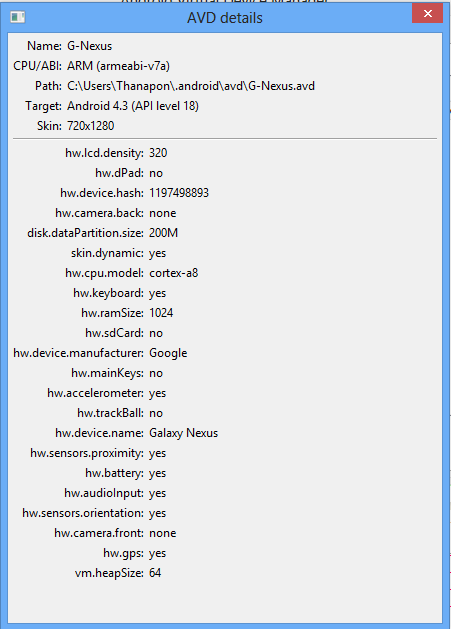
Task: Click the hw.battery value yes
Action: coord(157,473)
